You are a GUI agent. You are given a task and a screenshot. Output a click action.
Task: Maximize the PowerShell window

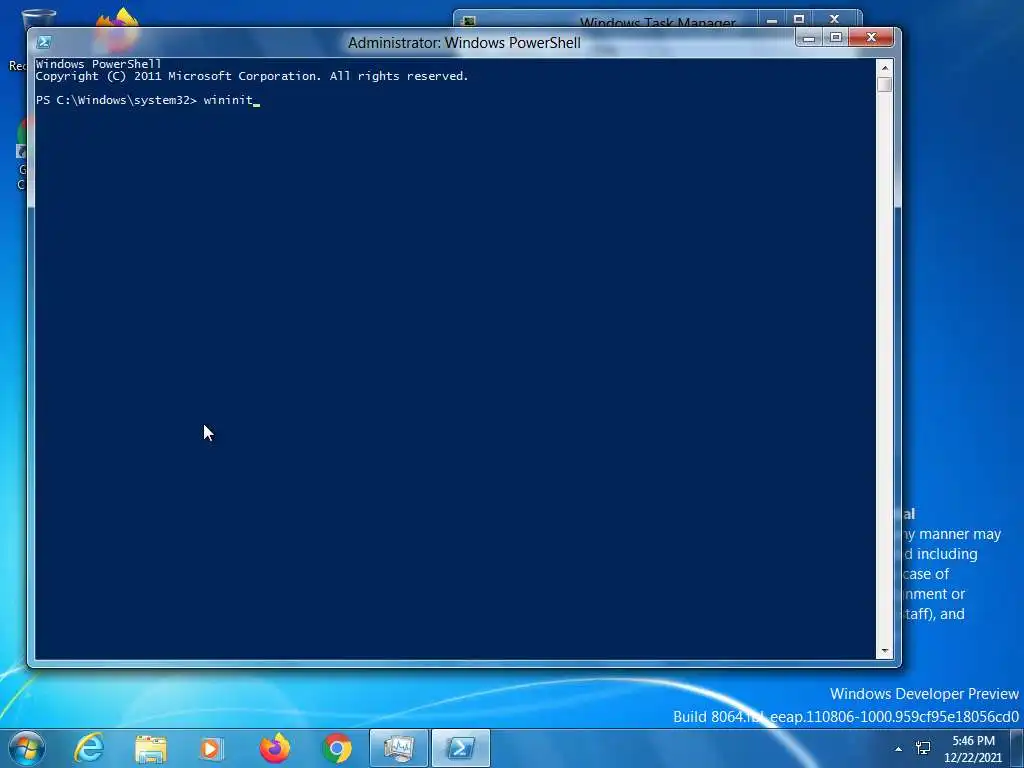tap(835, 39)
